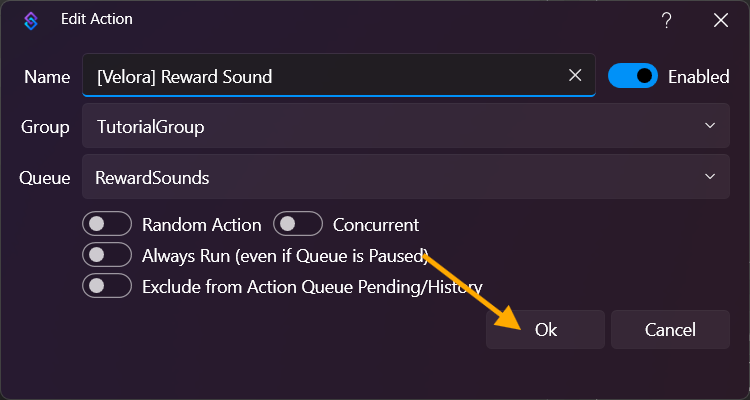Click the Group dropdown chevron arrow

click(710, 126)
